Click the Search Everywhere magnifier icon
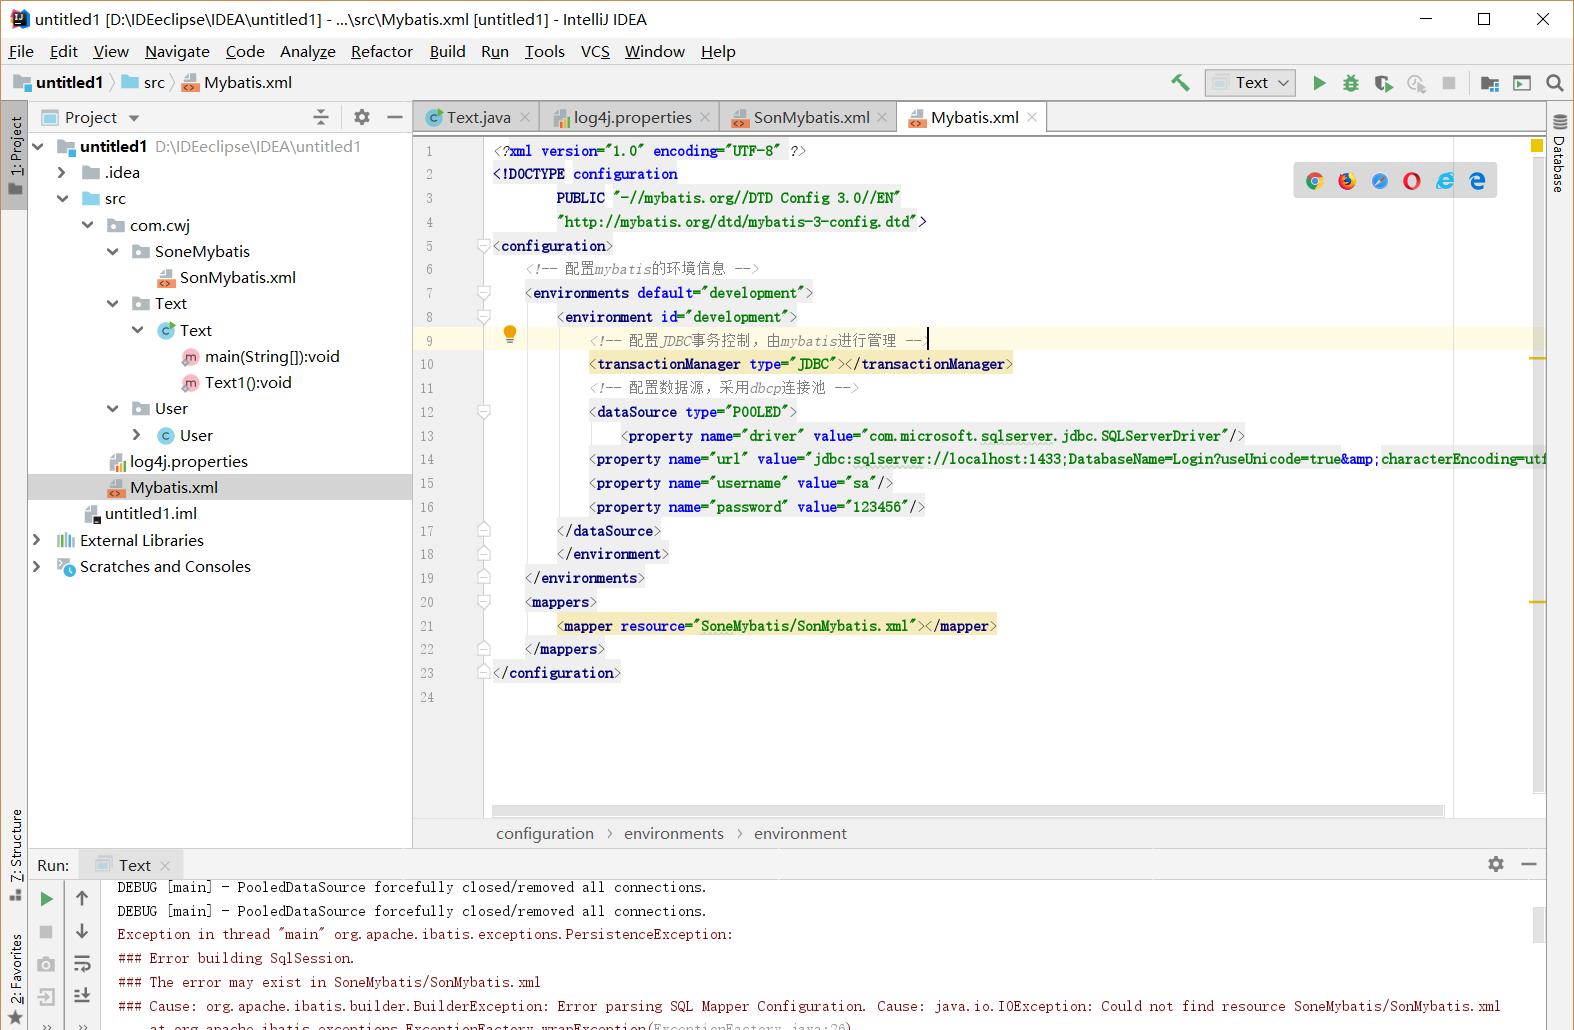Viewport: 1574px width, 1030px height. click(x=1554, y=83)
